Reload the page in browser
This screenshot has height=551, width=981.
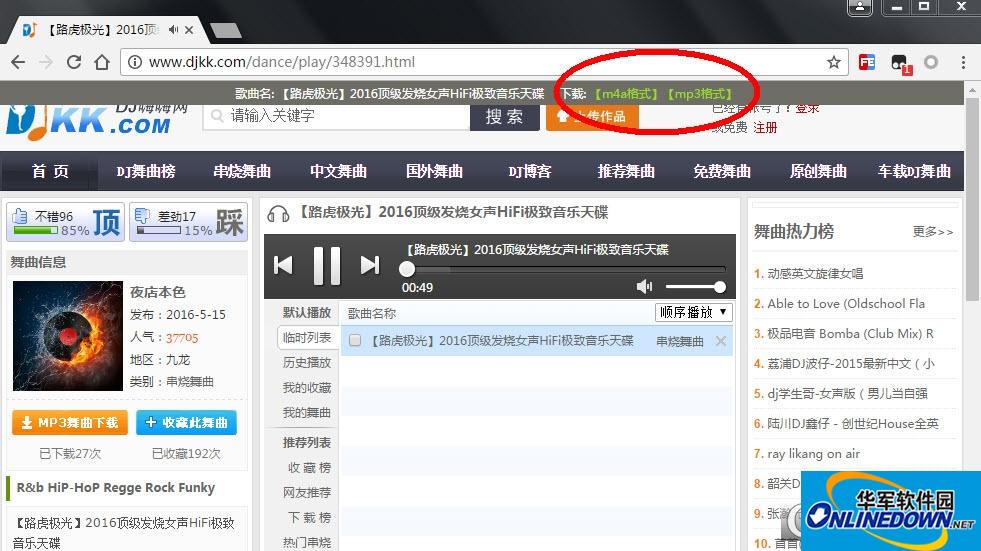74,62
